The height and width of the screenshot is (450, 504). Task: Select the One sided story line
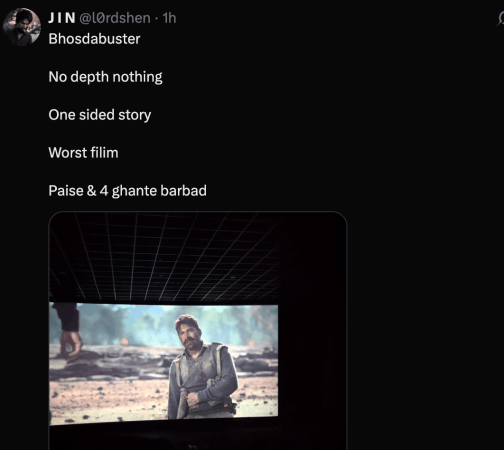[100, 115]
